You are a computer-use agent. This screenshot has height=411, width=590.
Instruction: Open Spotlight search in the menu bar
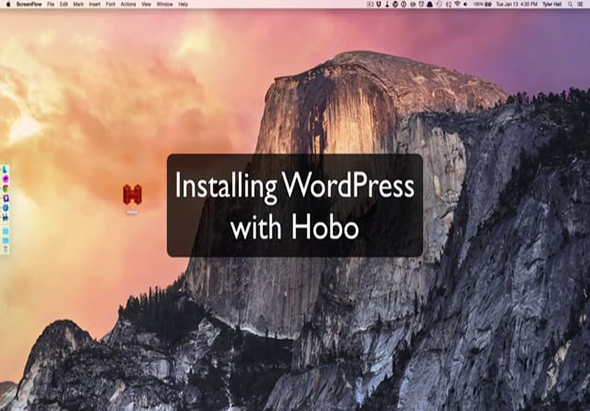(x=570, y=4)
